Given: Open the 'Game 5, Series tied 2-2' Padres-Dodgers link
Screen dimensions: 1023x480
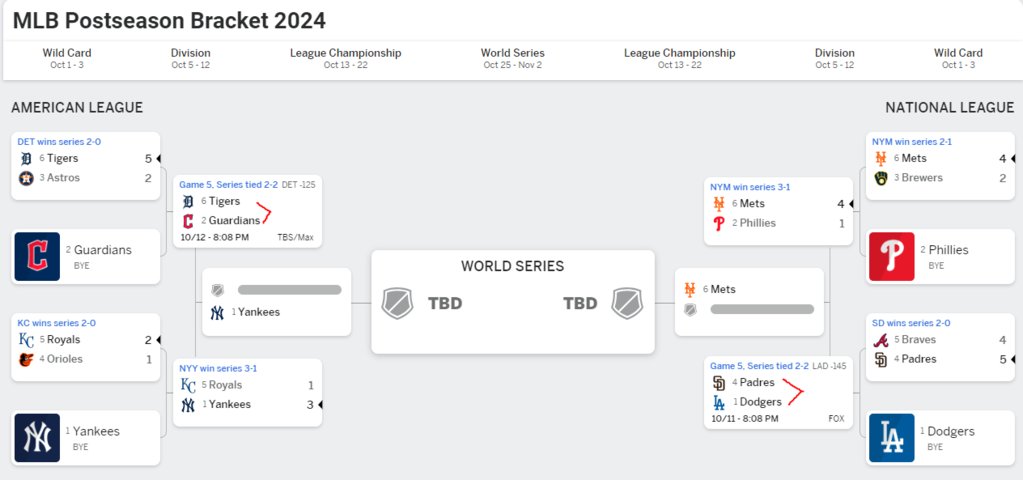Looking at the screenshot, I should [x=759, y=366].
